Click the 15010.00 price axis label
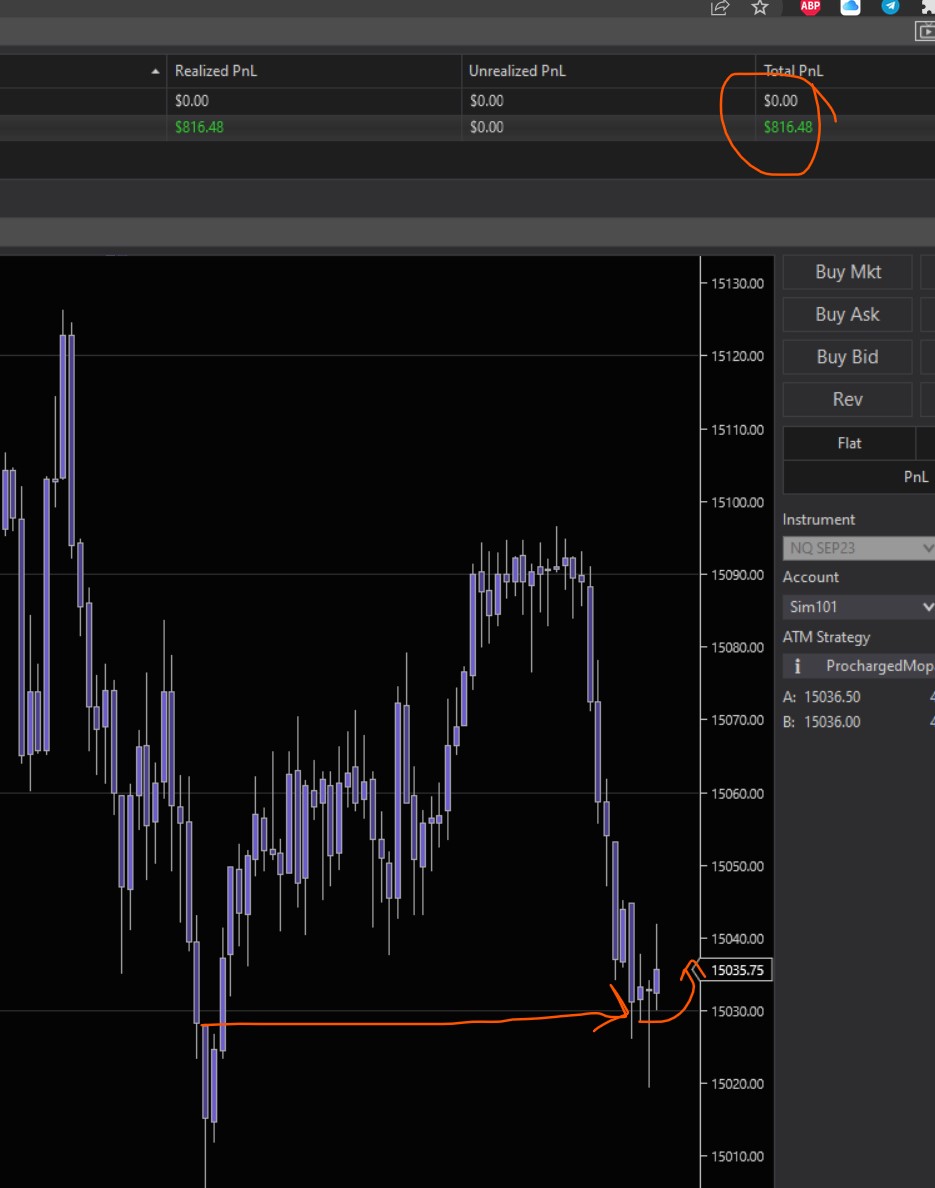 [x=737, y=1156]
